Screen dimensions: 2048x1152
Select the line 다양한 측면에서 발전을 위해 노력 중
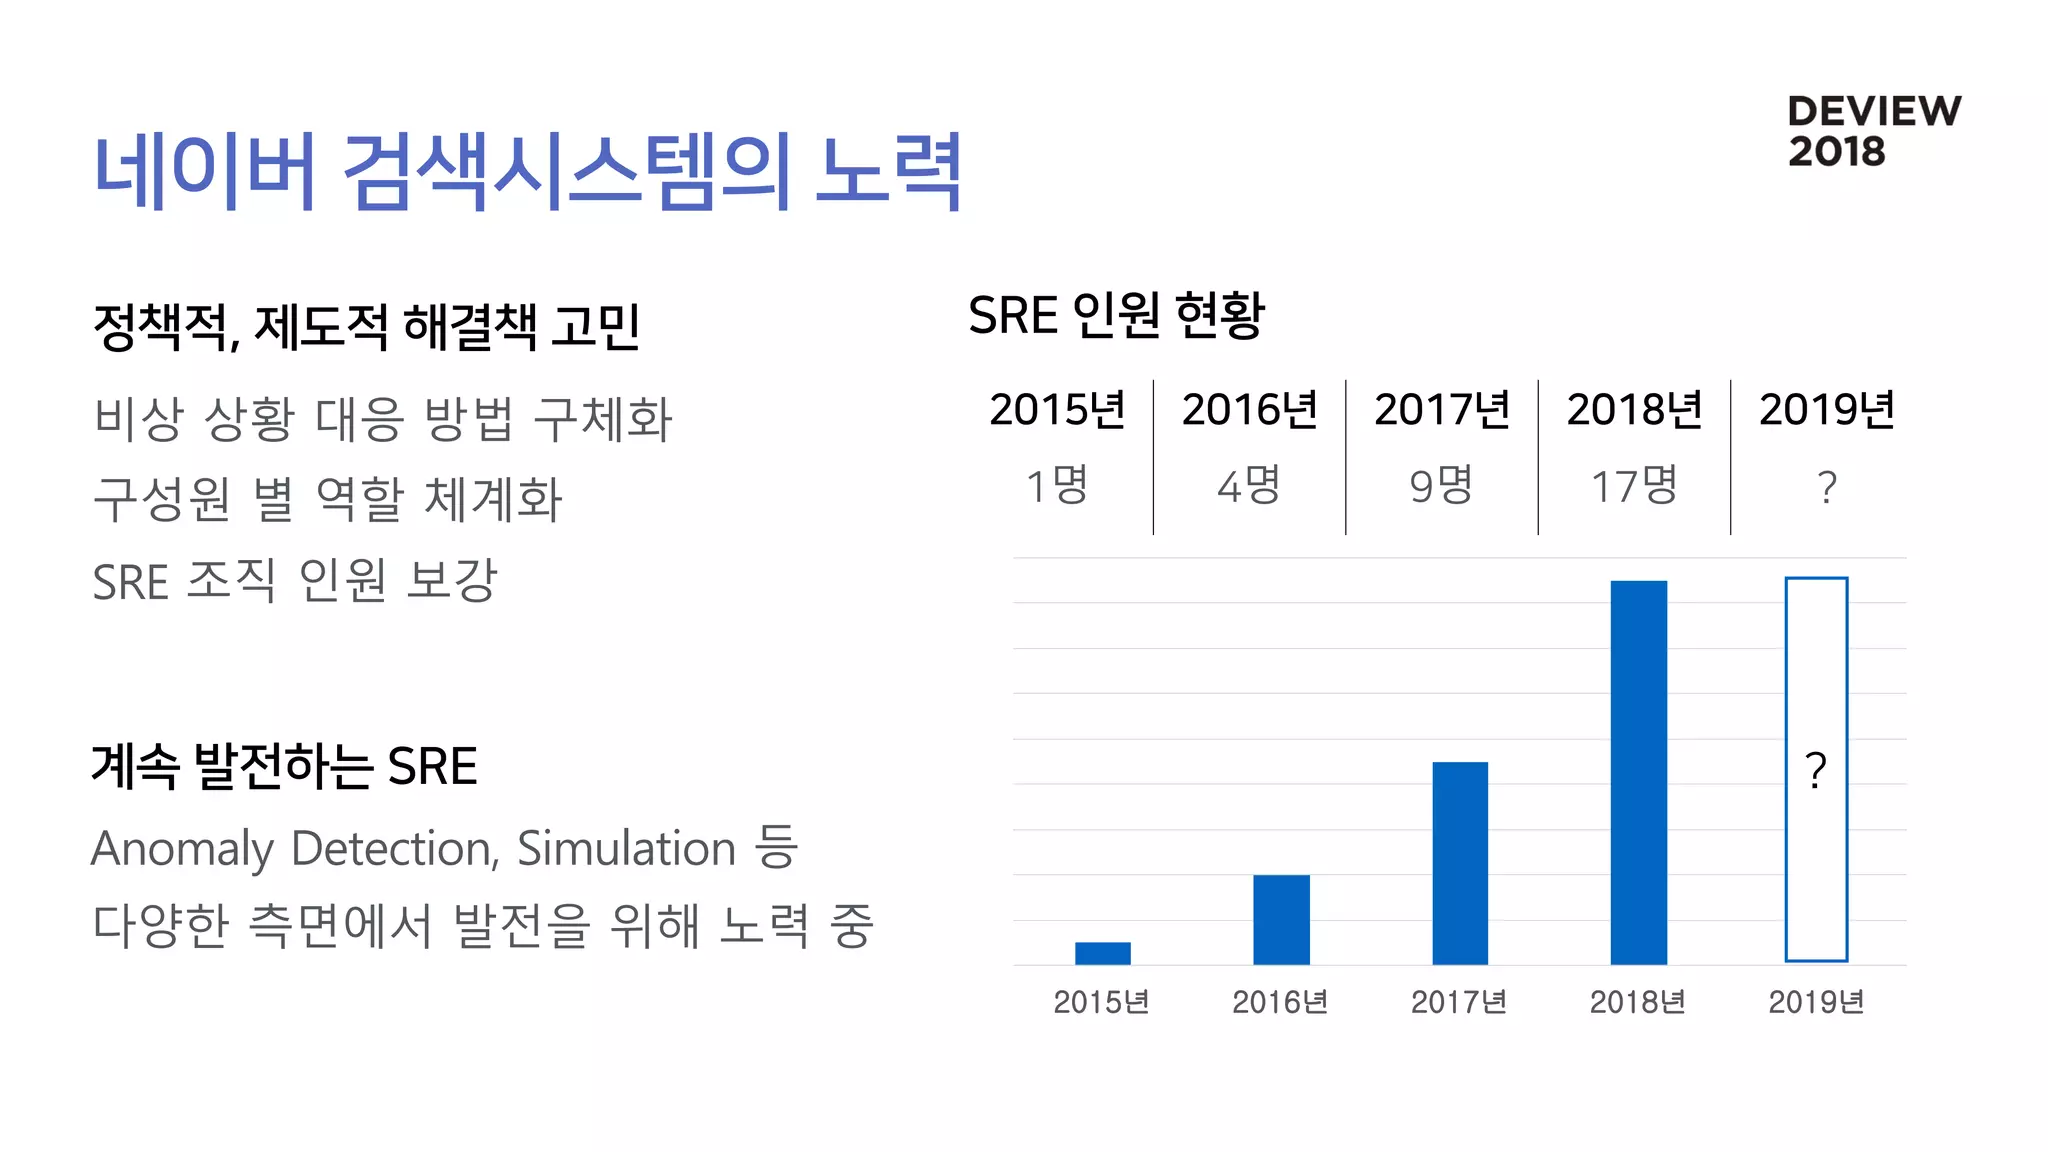(x=483, y=925)
